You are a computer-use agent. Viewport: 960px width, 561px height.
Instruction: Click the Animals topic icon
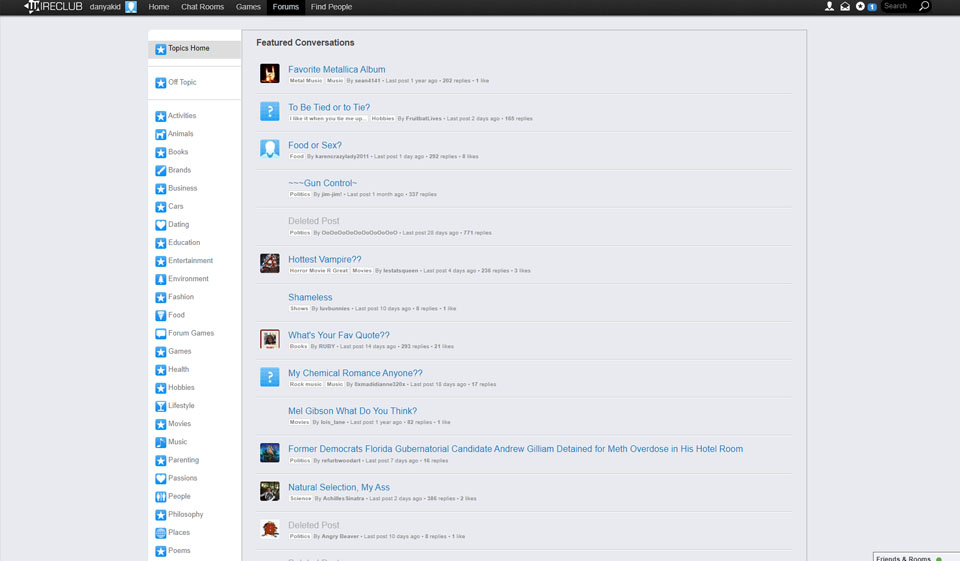coord(160,134)
